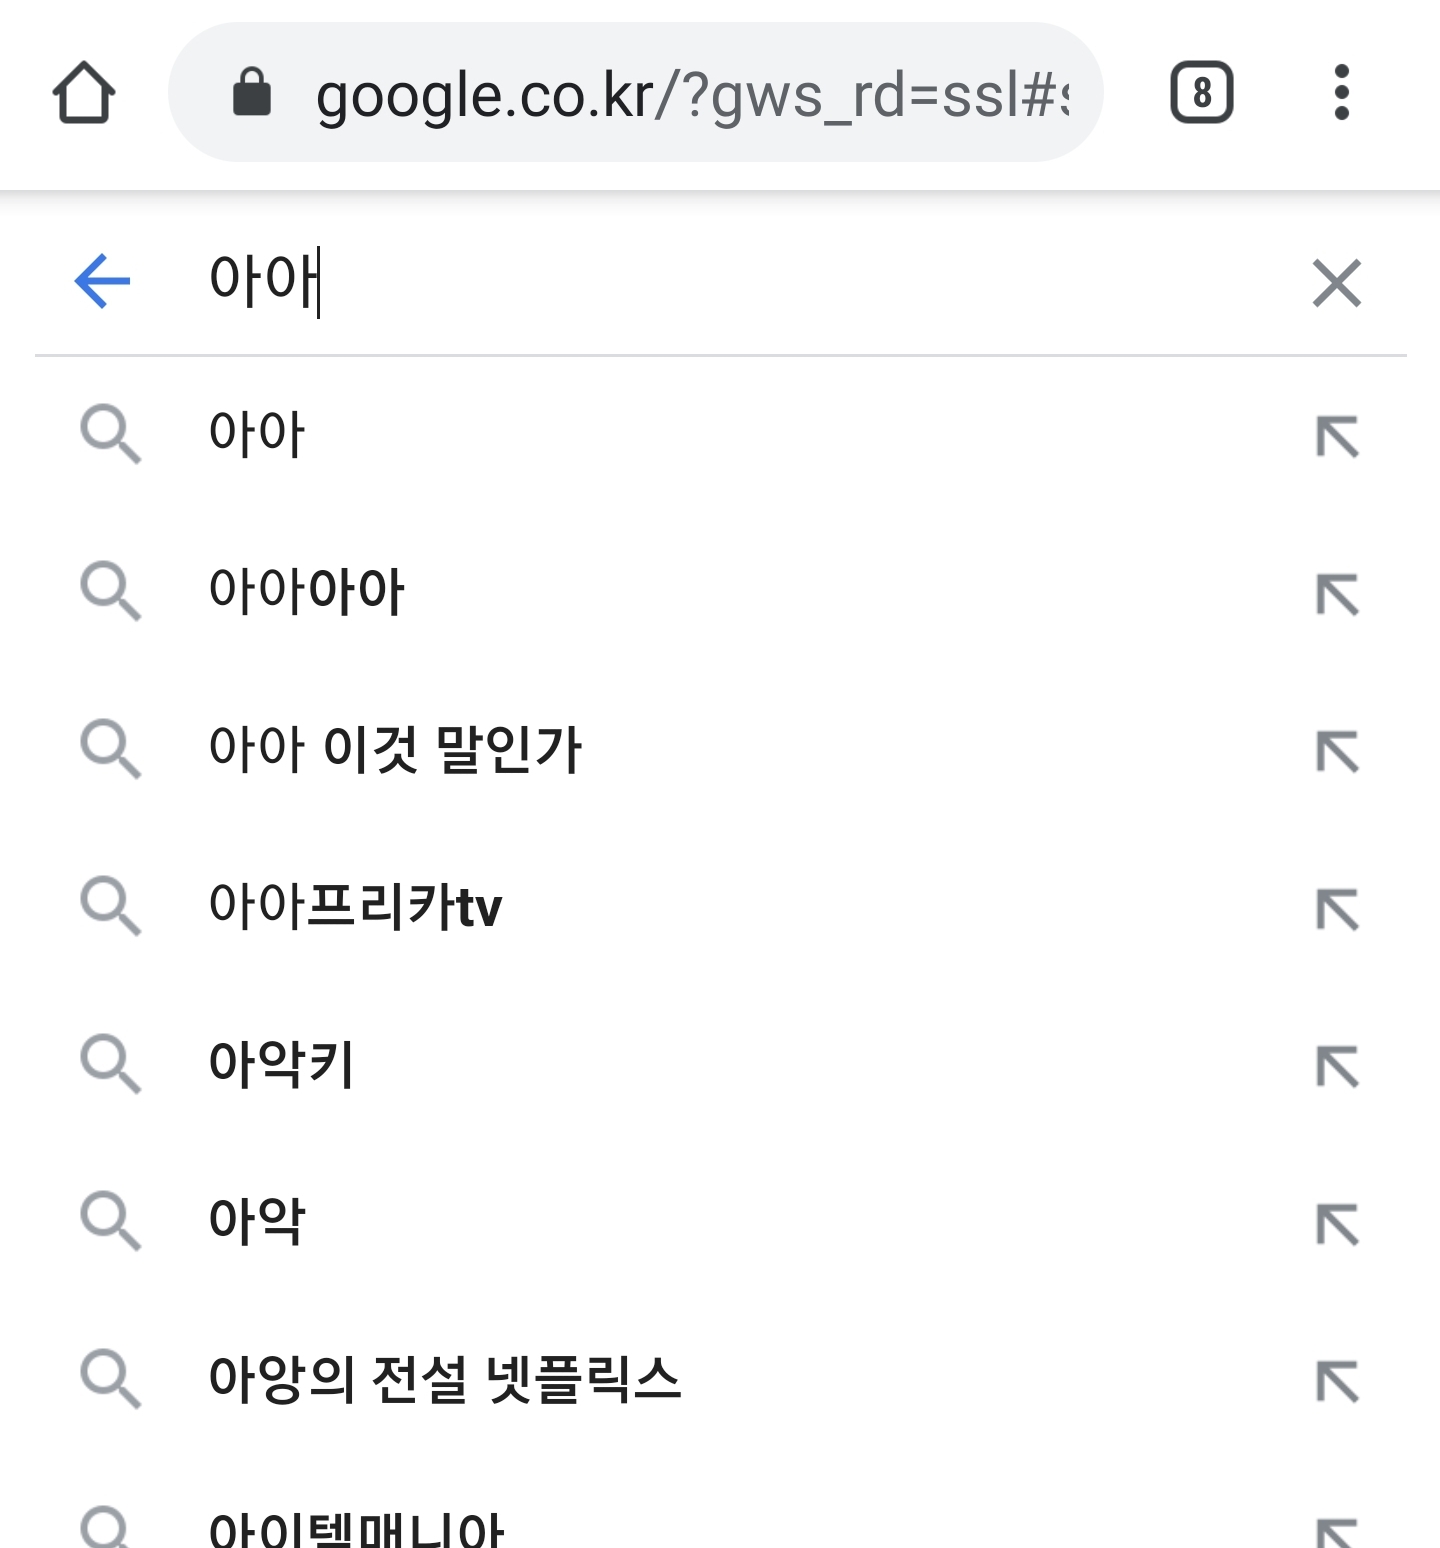Click the google.co.kr address bar
Viewport: 1440px width, 1548px height.
click(690, 95)
